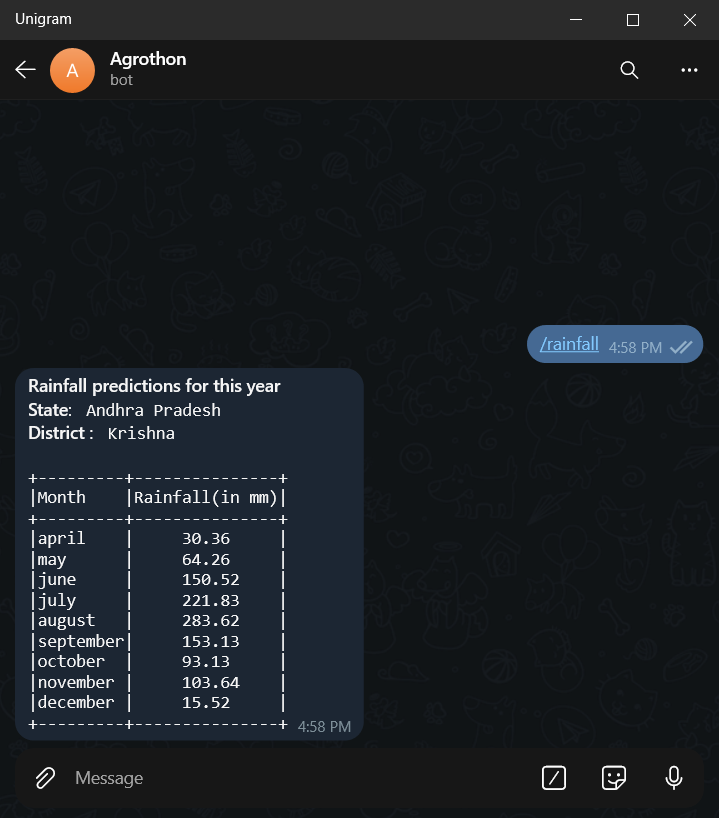The width and height of the screenshot is (719, 818).
Task: Click the 4:58 PM timestamp on bot reply
Action: tap(324, 727)
